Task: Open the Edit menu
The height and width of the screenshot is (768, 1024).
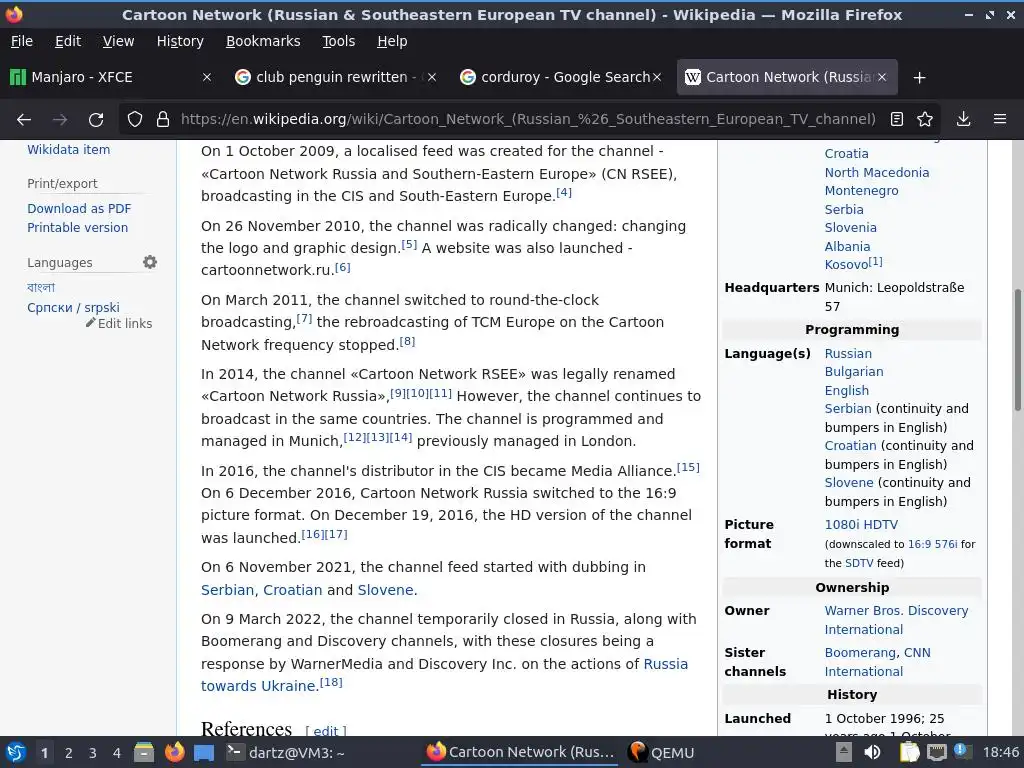Action: (68, 41)
